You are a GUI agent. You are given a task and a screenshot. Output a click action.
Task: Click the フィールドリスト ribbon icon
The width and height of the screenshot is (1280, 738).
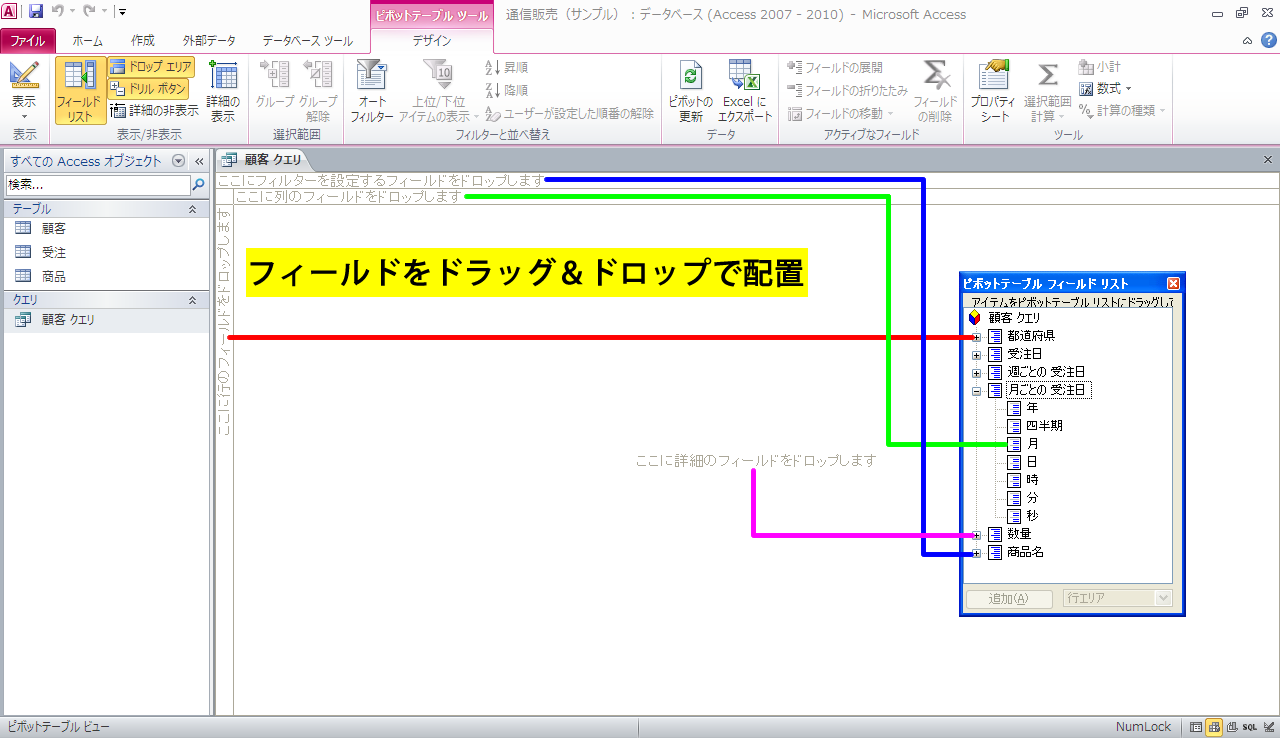click(81, 91)
